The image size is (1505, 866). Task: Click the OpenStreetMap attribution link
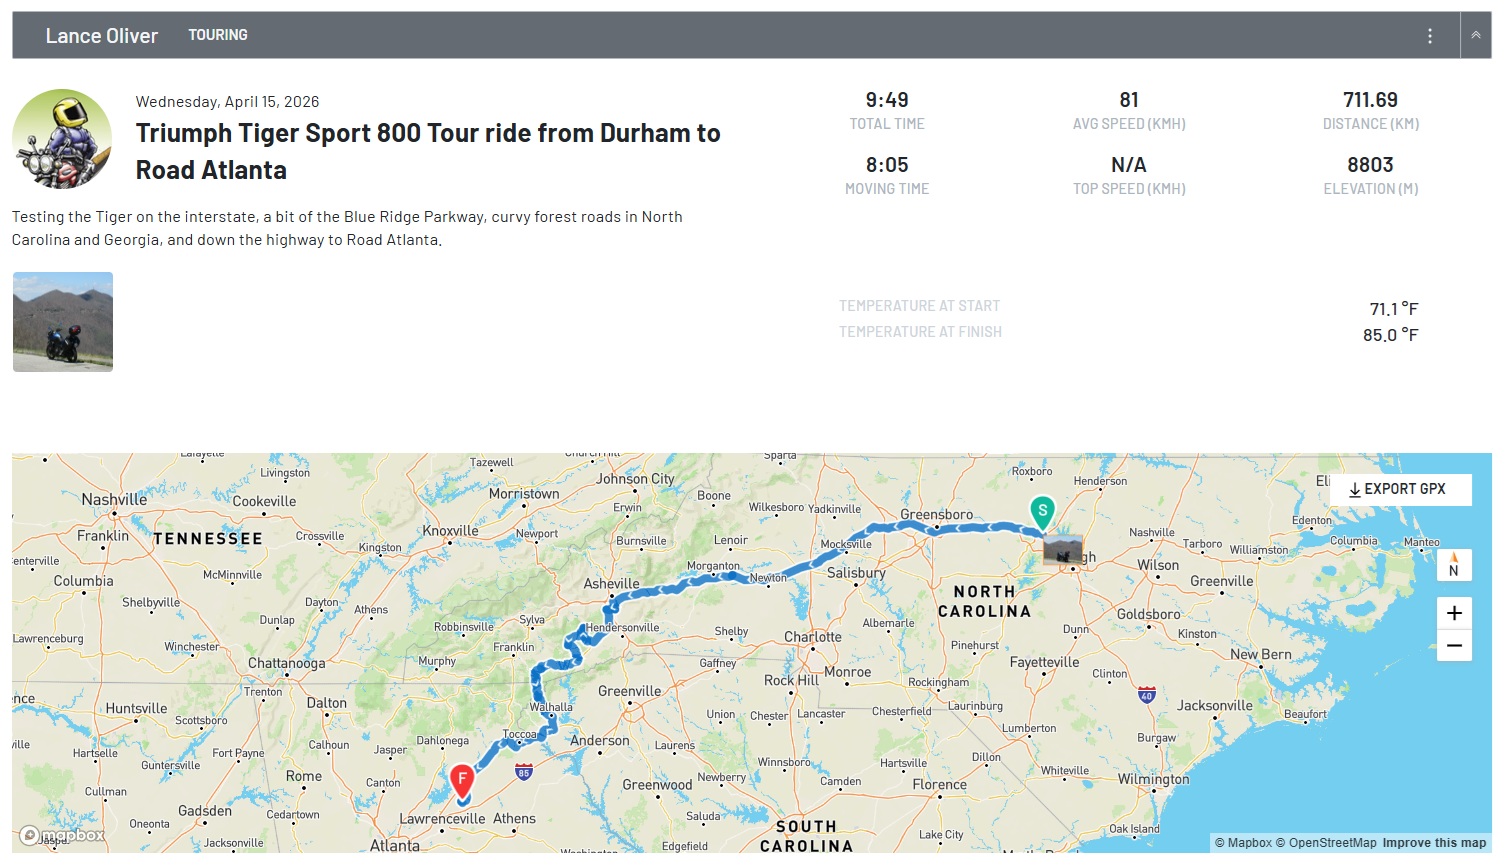pos(1332,842)
